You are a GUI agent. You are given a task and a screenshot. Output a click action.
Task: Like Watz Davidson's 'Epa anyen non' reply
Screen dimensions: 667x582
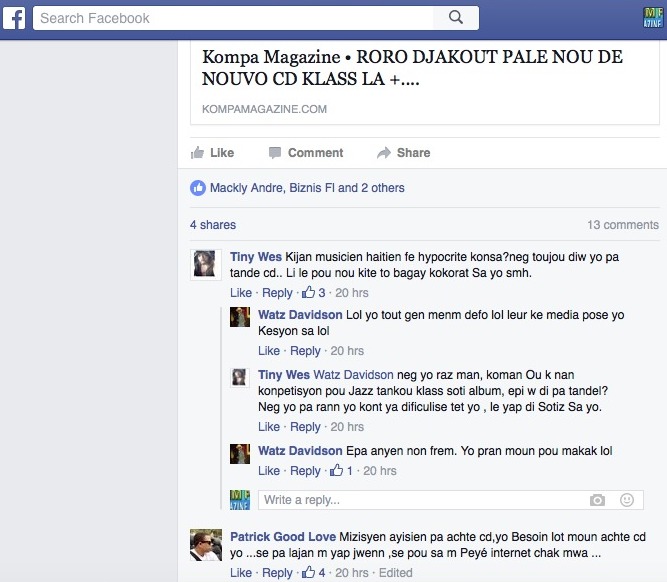pos(269,471)
